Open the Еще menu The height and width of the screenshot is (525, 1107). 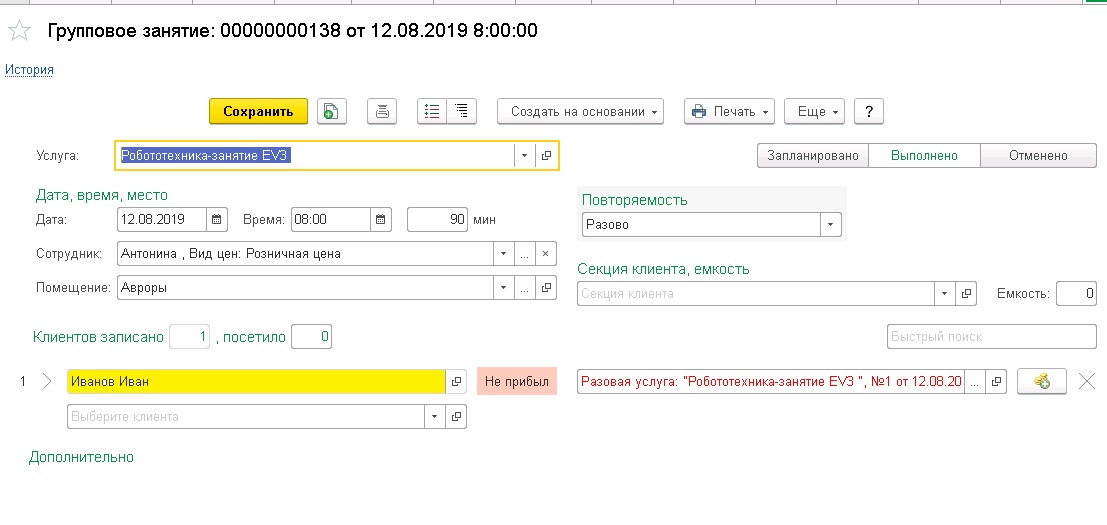coord(815,111)
